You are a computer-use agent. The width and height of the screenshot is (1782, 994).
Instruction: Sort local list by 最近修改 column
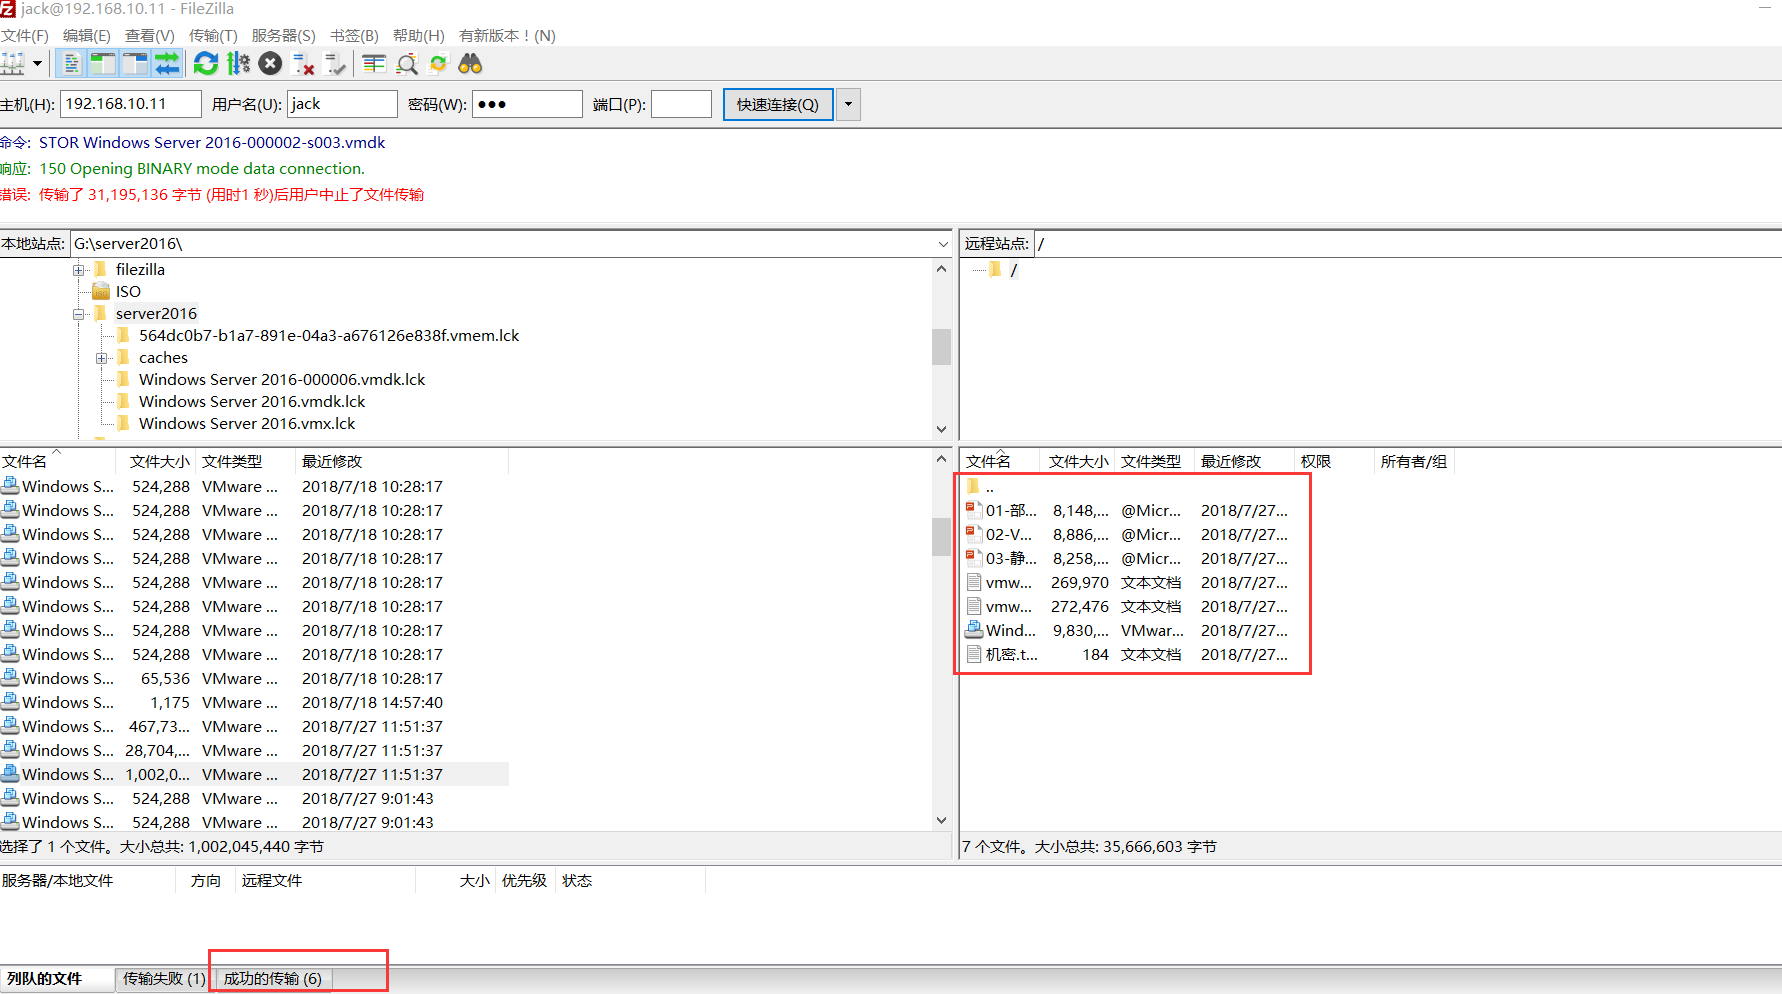click(x=402, y=461)
